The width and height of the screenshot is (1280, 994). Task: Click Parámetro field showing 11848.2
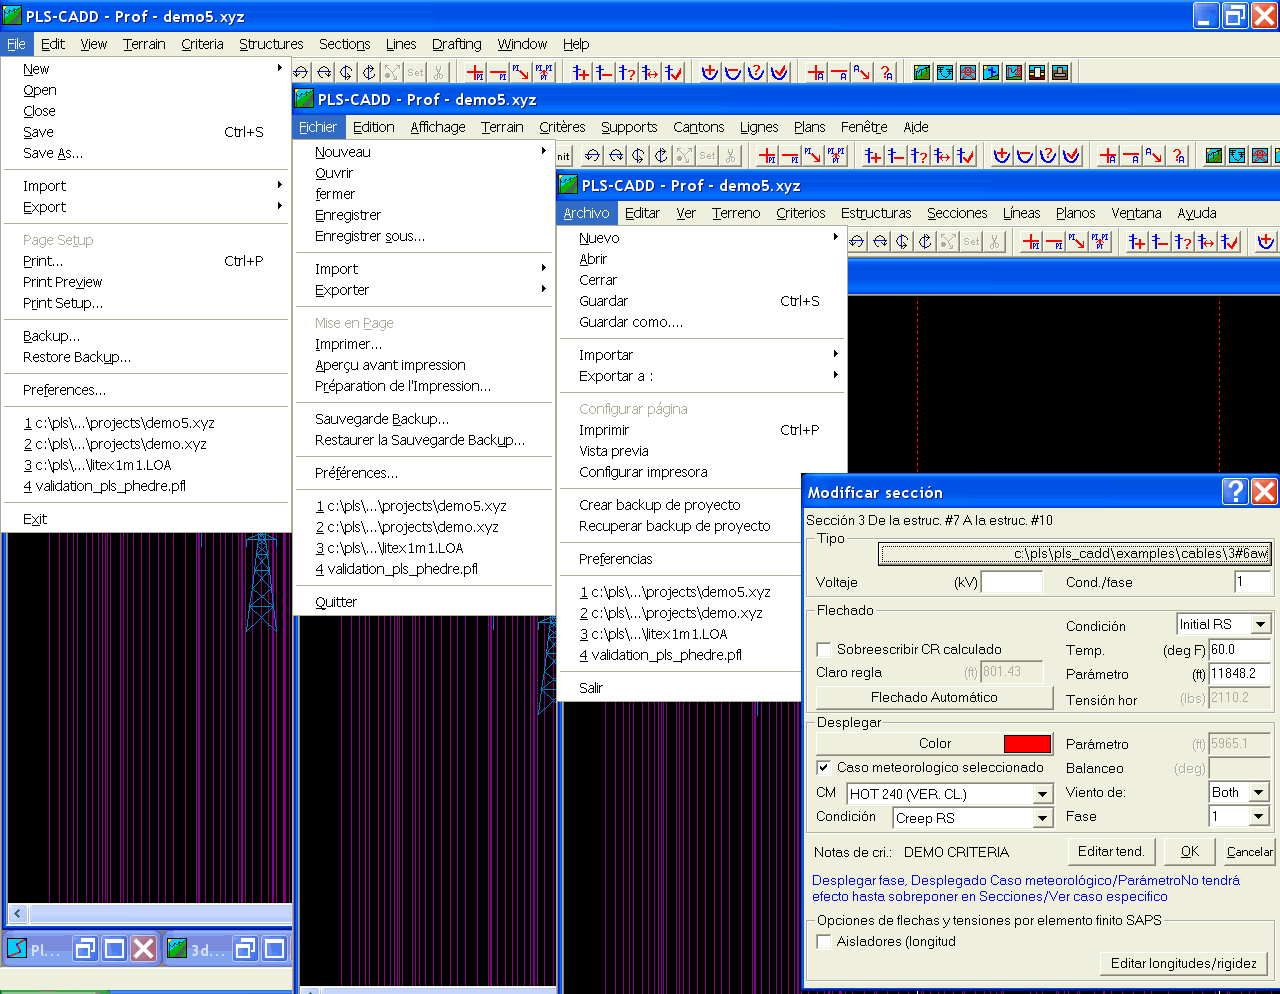1240,674
